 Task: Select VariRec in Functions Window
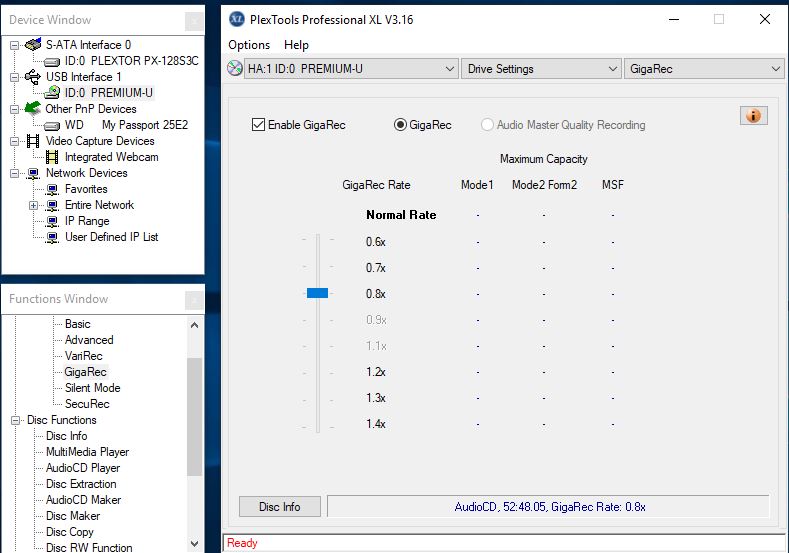(x=84, y=356)
